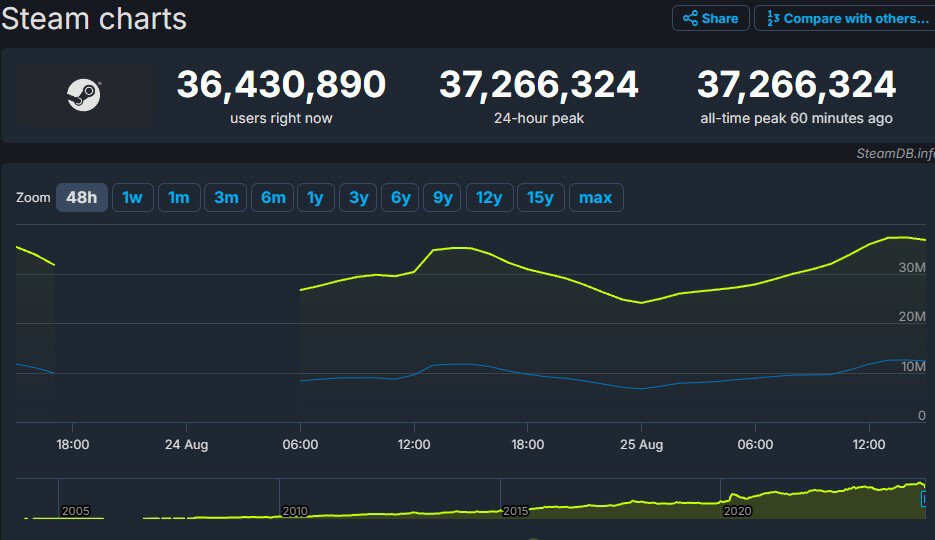
Task: Open Compare with others option
Action: pyautogui.click(x=846, y=18)
